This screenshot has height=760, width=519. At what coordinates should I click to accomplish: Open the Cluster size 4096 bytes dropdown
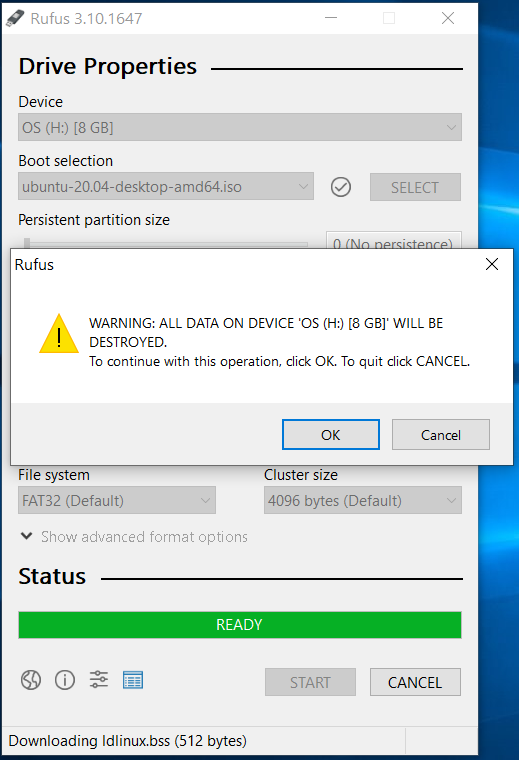363,500
